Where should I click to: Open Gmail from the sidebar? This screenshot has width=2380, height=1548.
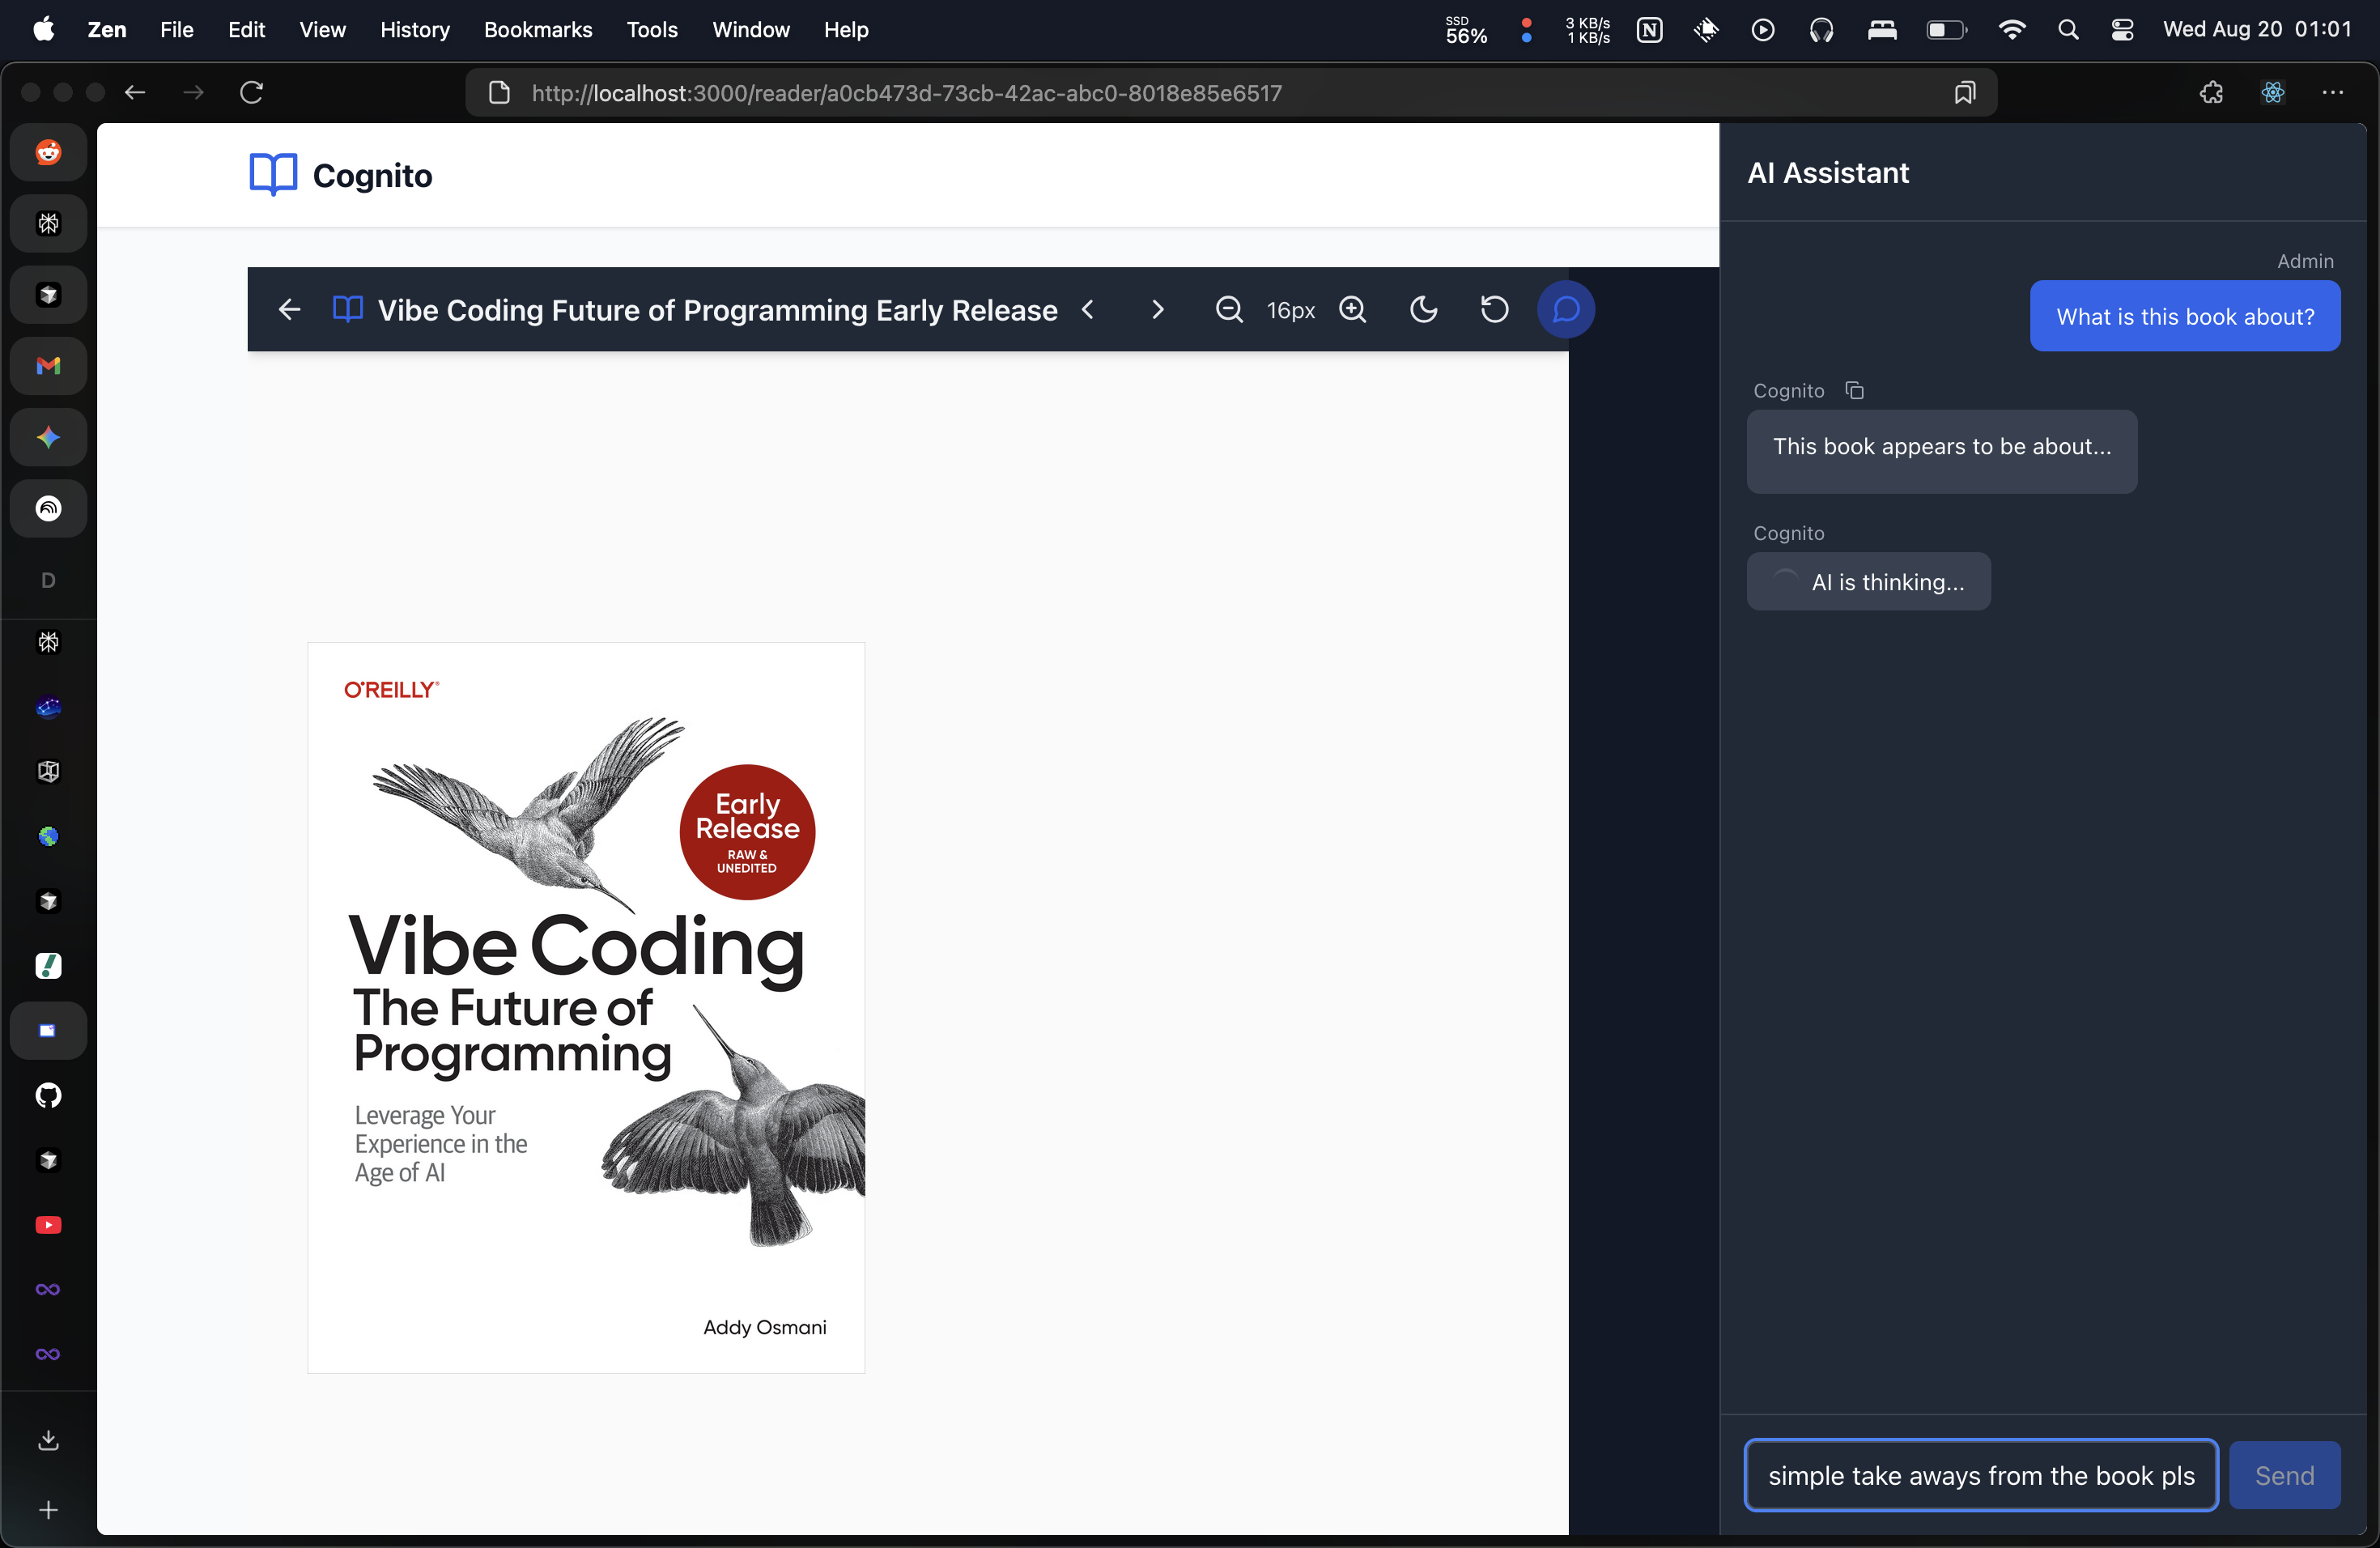click(47, 366)
